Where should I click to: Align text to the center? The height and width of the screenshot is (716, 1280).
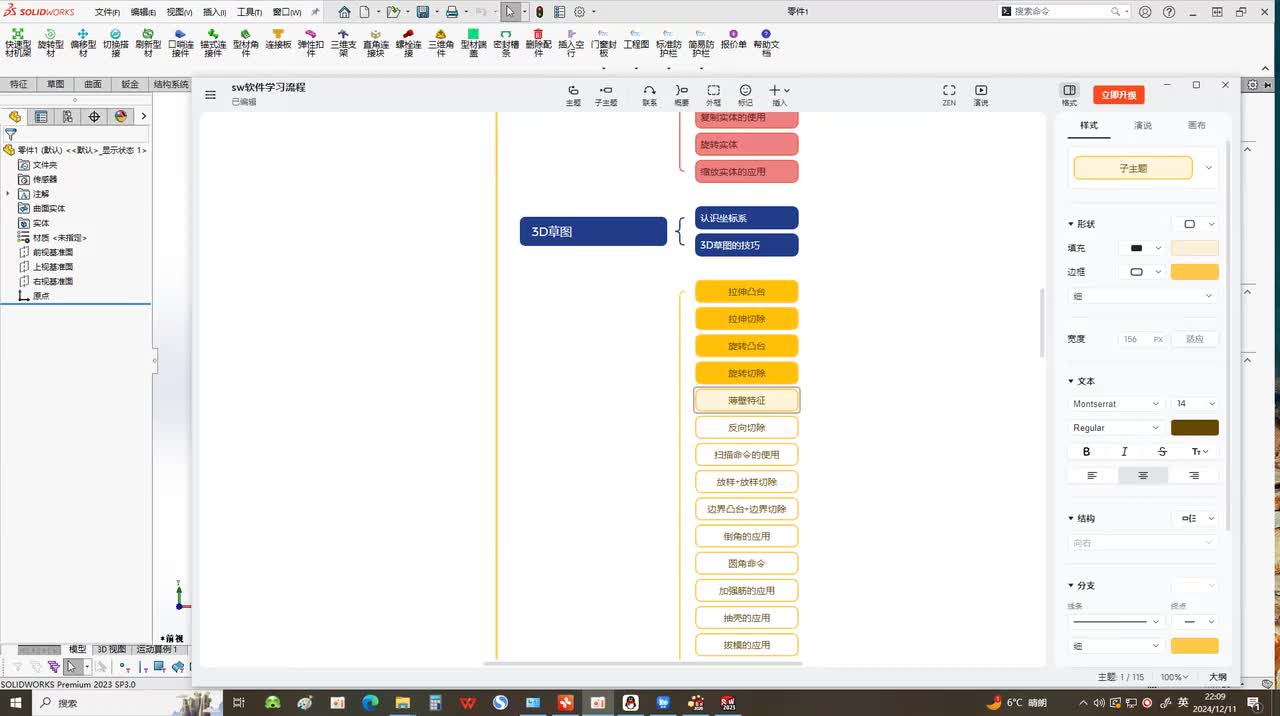point(1143,476)
